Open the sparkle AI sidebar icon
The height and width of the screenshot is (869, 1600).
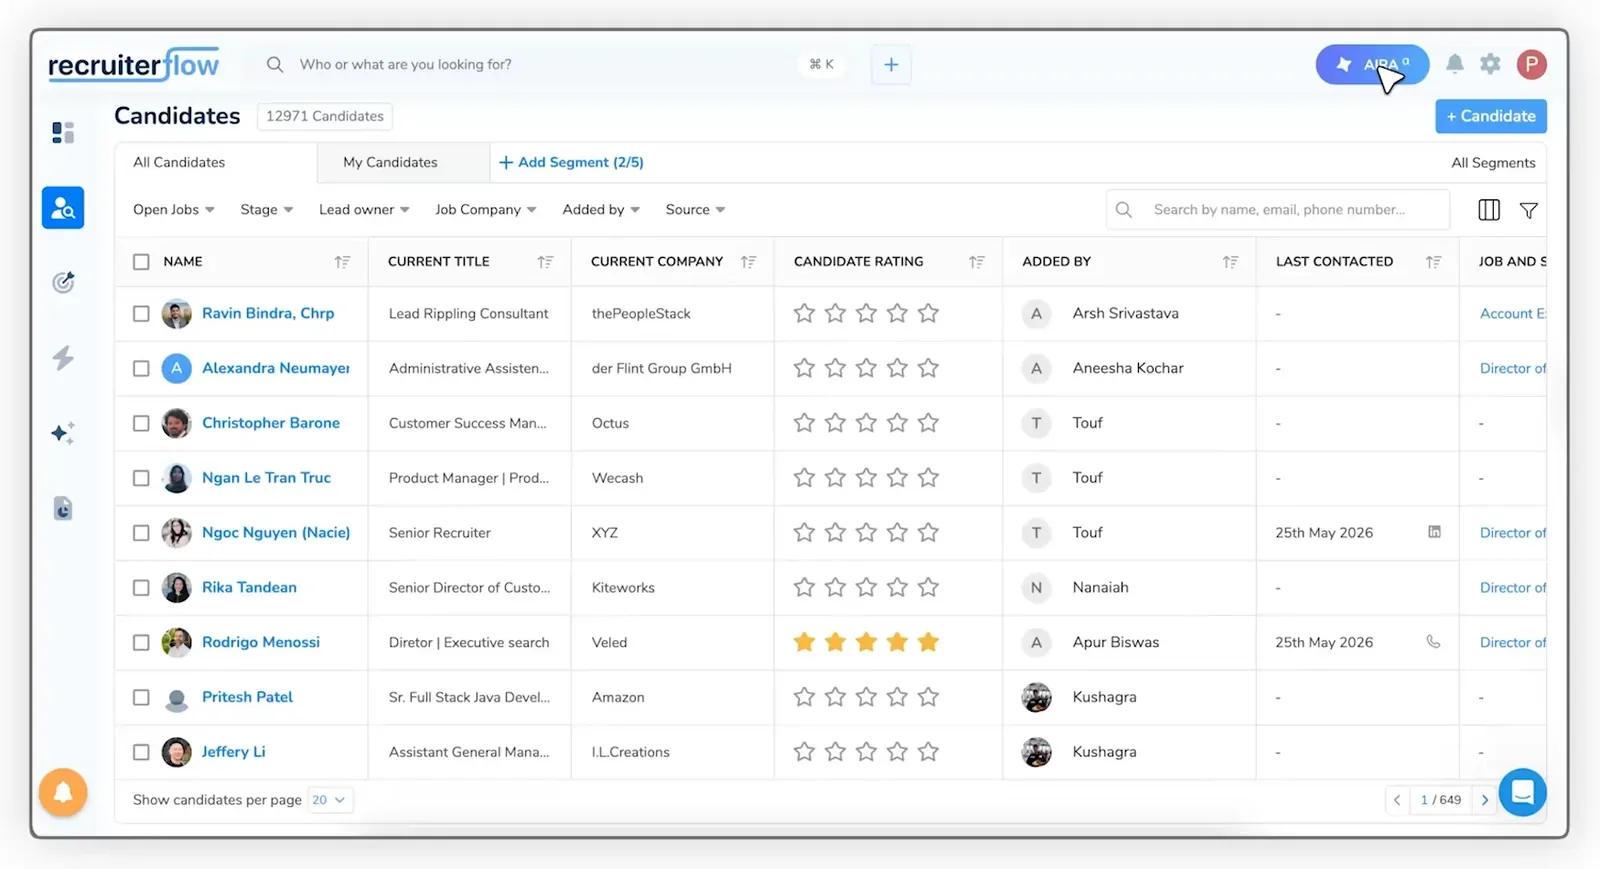click(x=63, y=433)
